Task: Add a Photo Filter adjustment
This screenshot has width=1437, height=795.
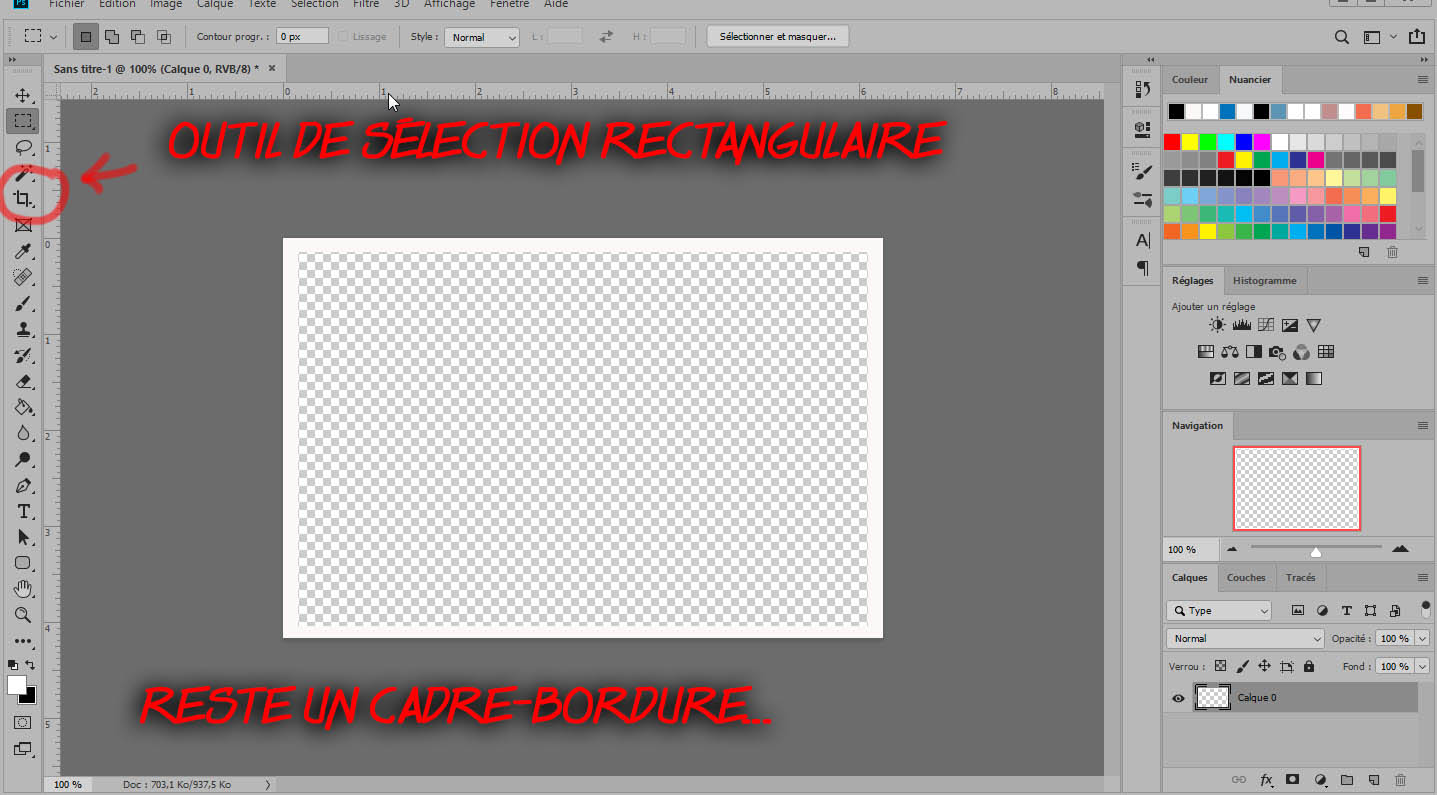Action: (x=1277, y=352)
